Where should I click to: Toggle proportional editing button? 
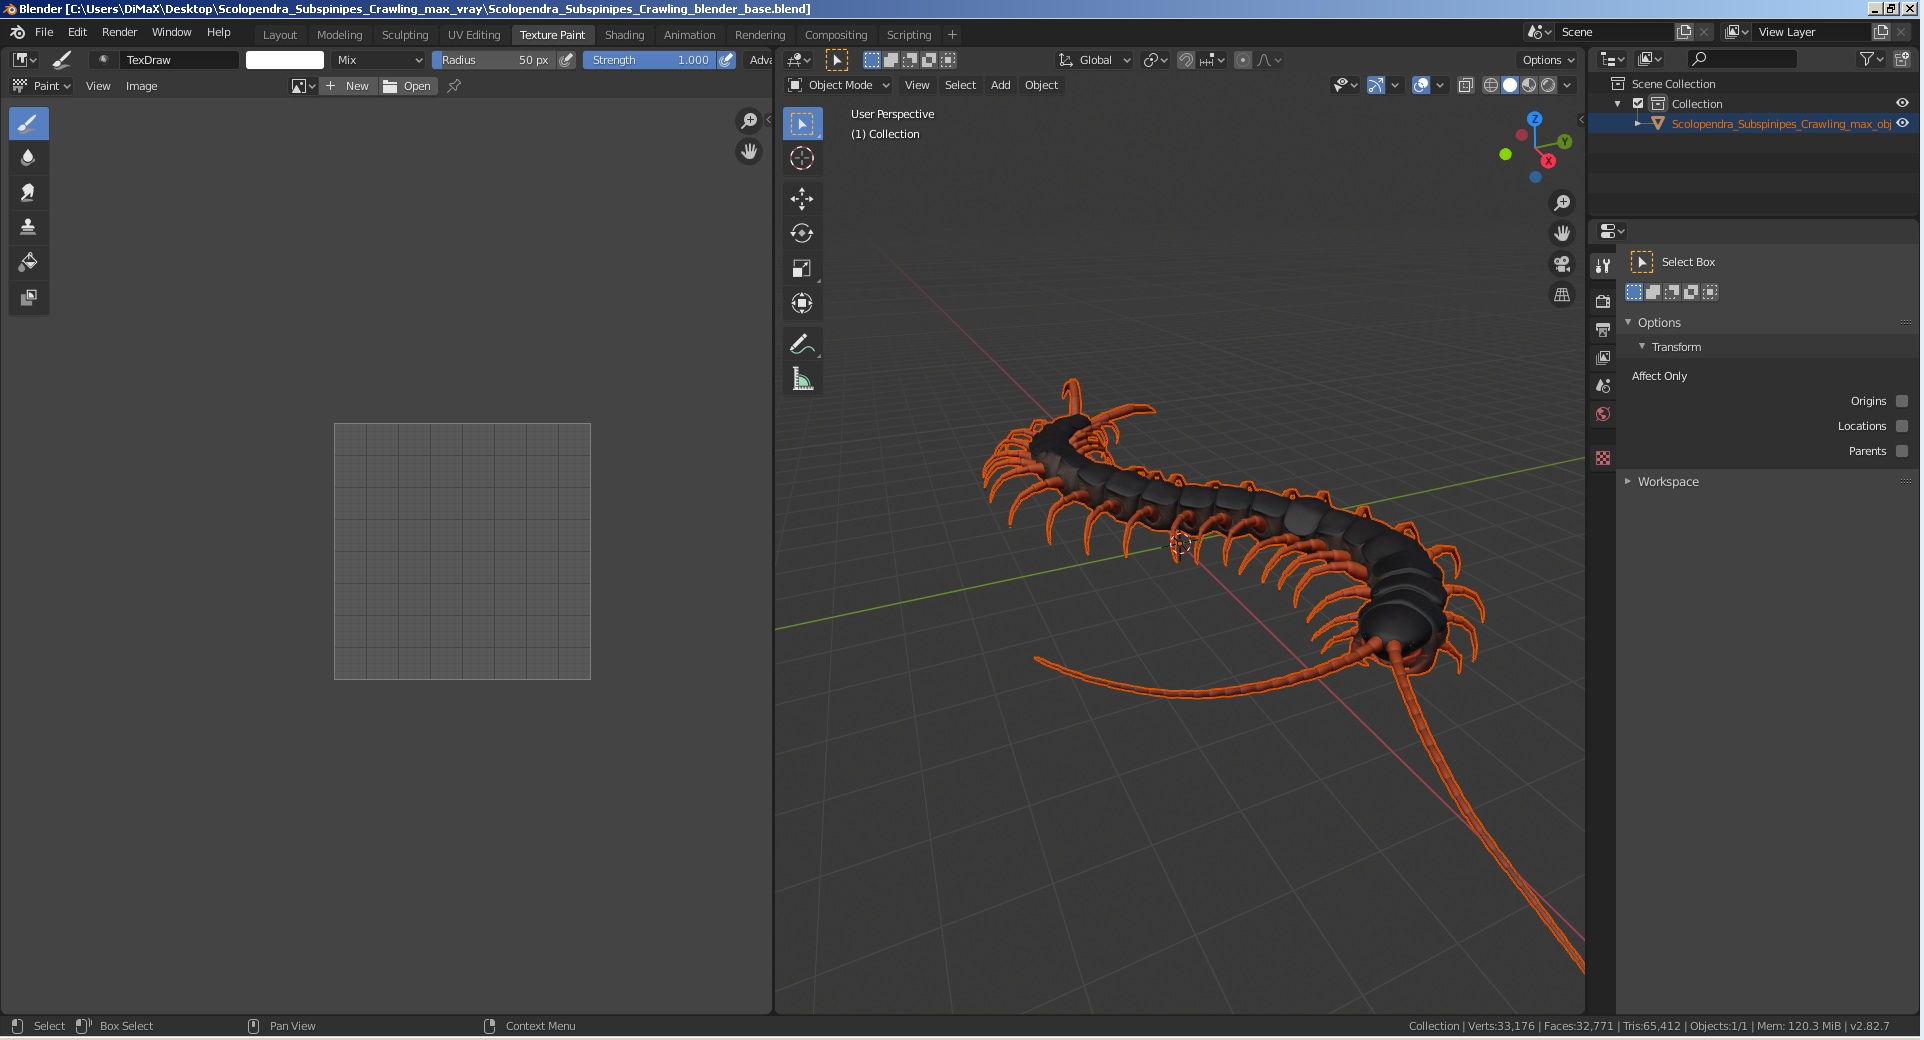coord(1242,60)
